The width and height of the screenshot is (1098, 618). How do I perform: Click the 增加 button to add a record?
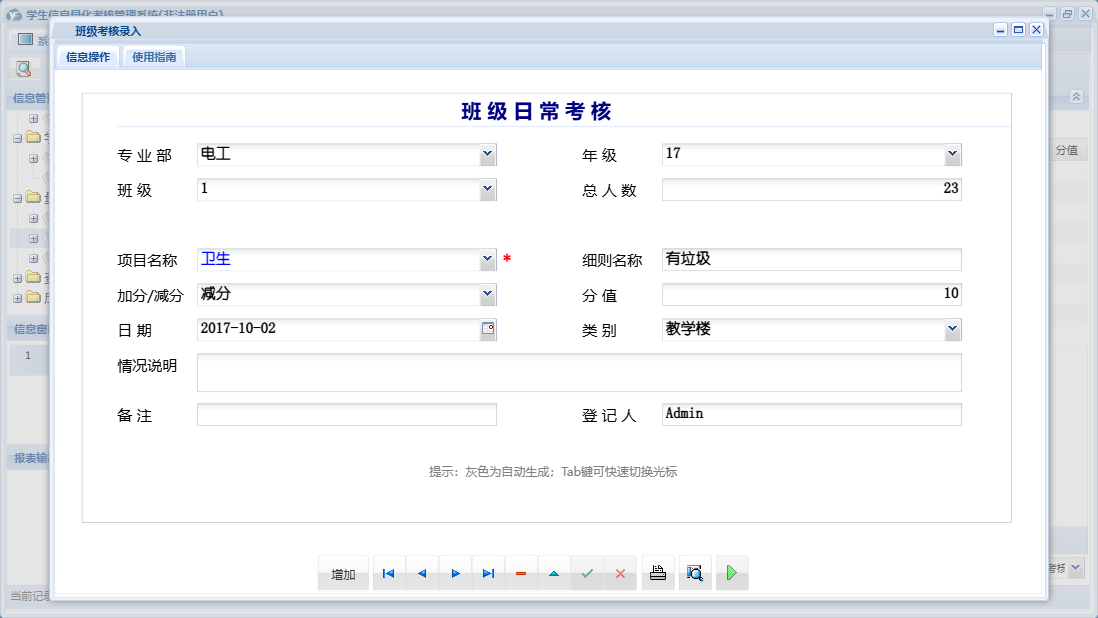[x=343, y=573]
